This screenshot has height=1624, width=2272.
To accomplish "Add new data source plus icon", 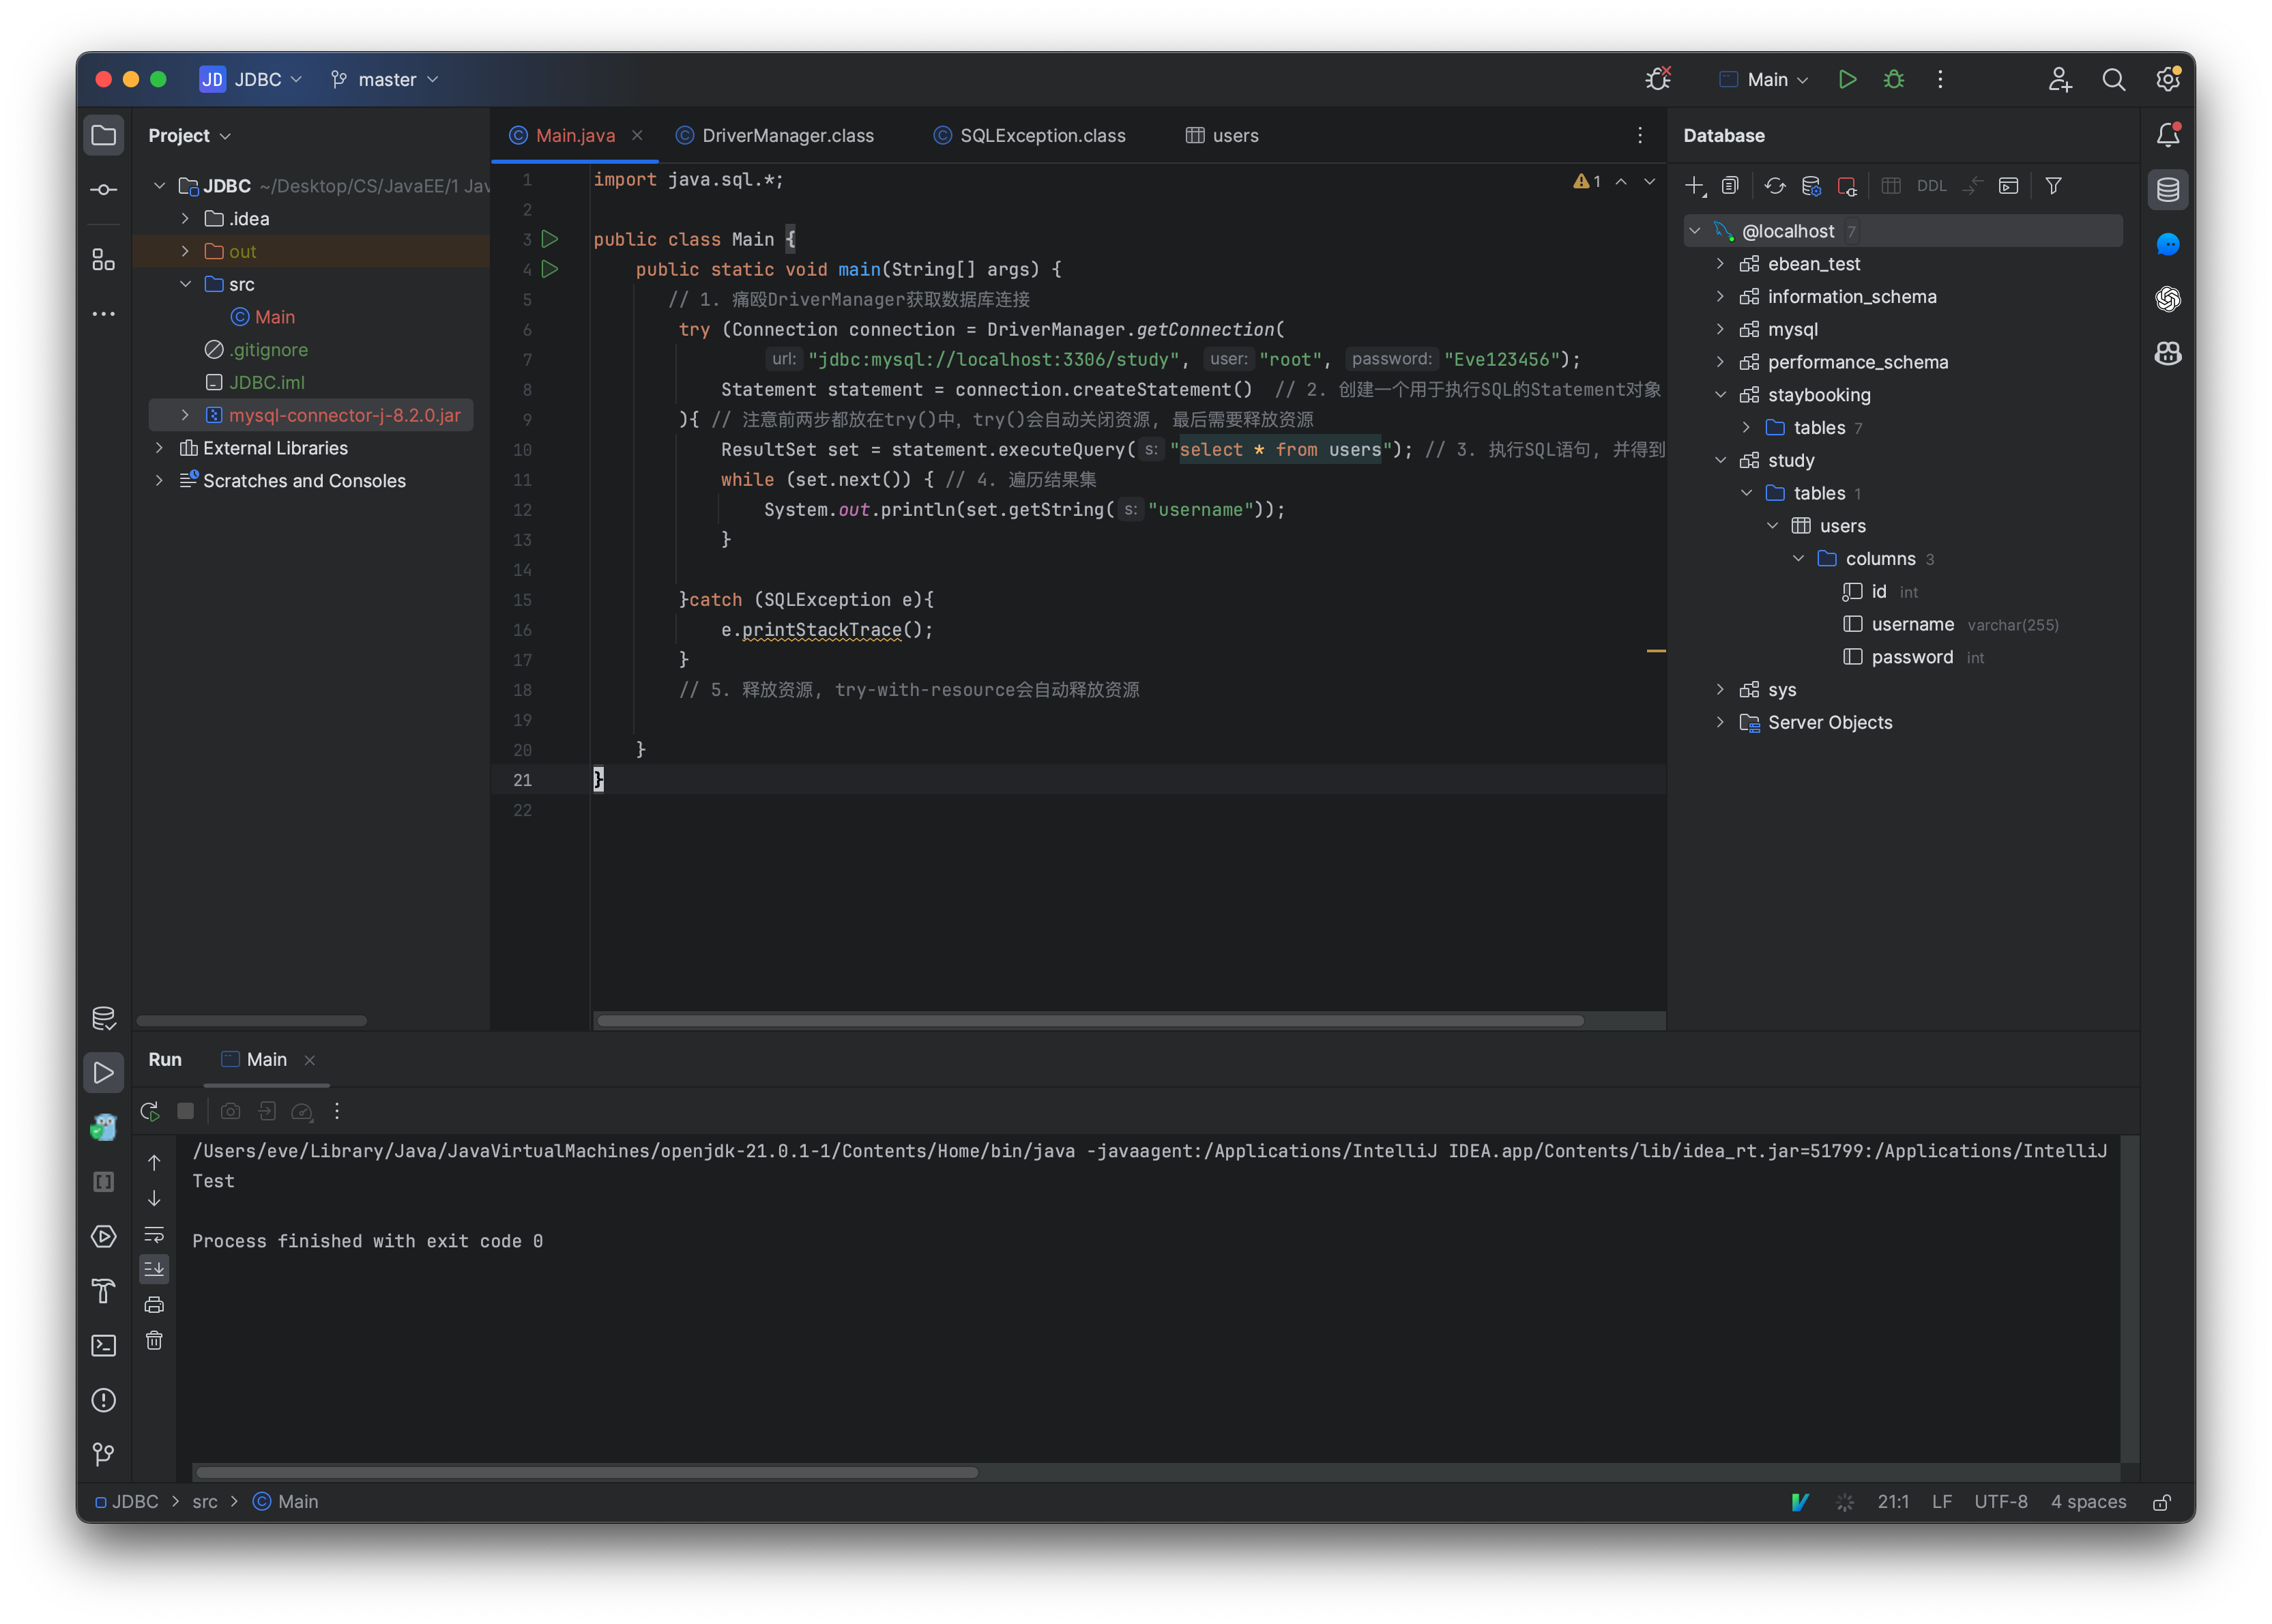I will (1695, 186).
